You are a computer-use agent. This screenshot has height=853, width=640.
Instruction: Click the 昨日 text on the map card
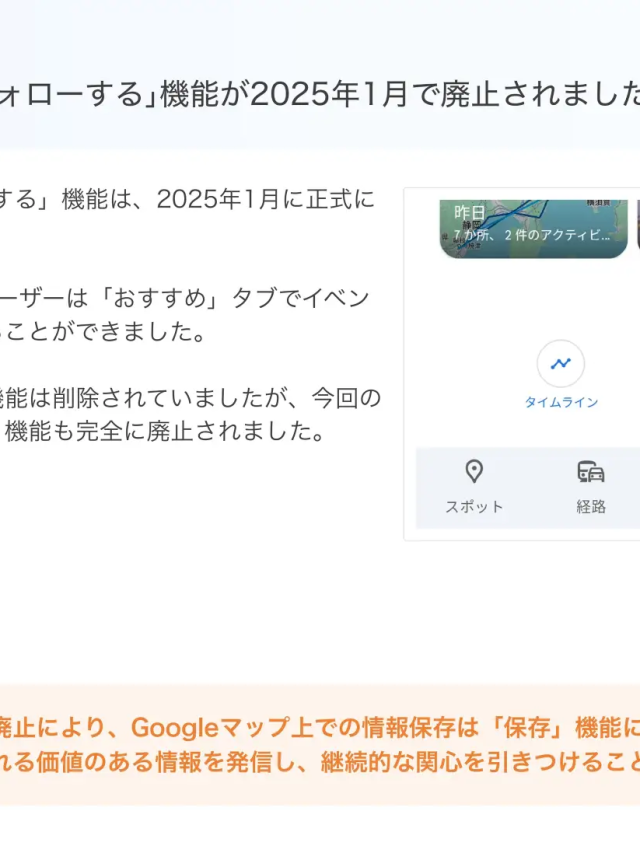coord(470,212)
